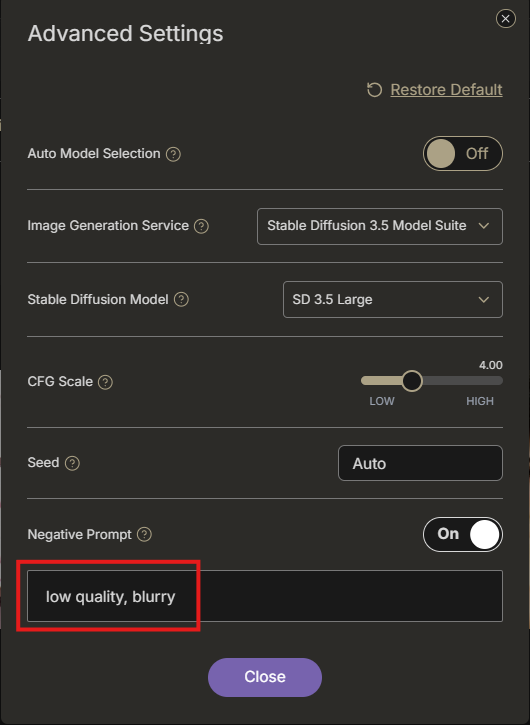Click the circular arrow Restore icon
Image resolution: width=530 pixels, height=725 pixels.
375,90
